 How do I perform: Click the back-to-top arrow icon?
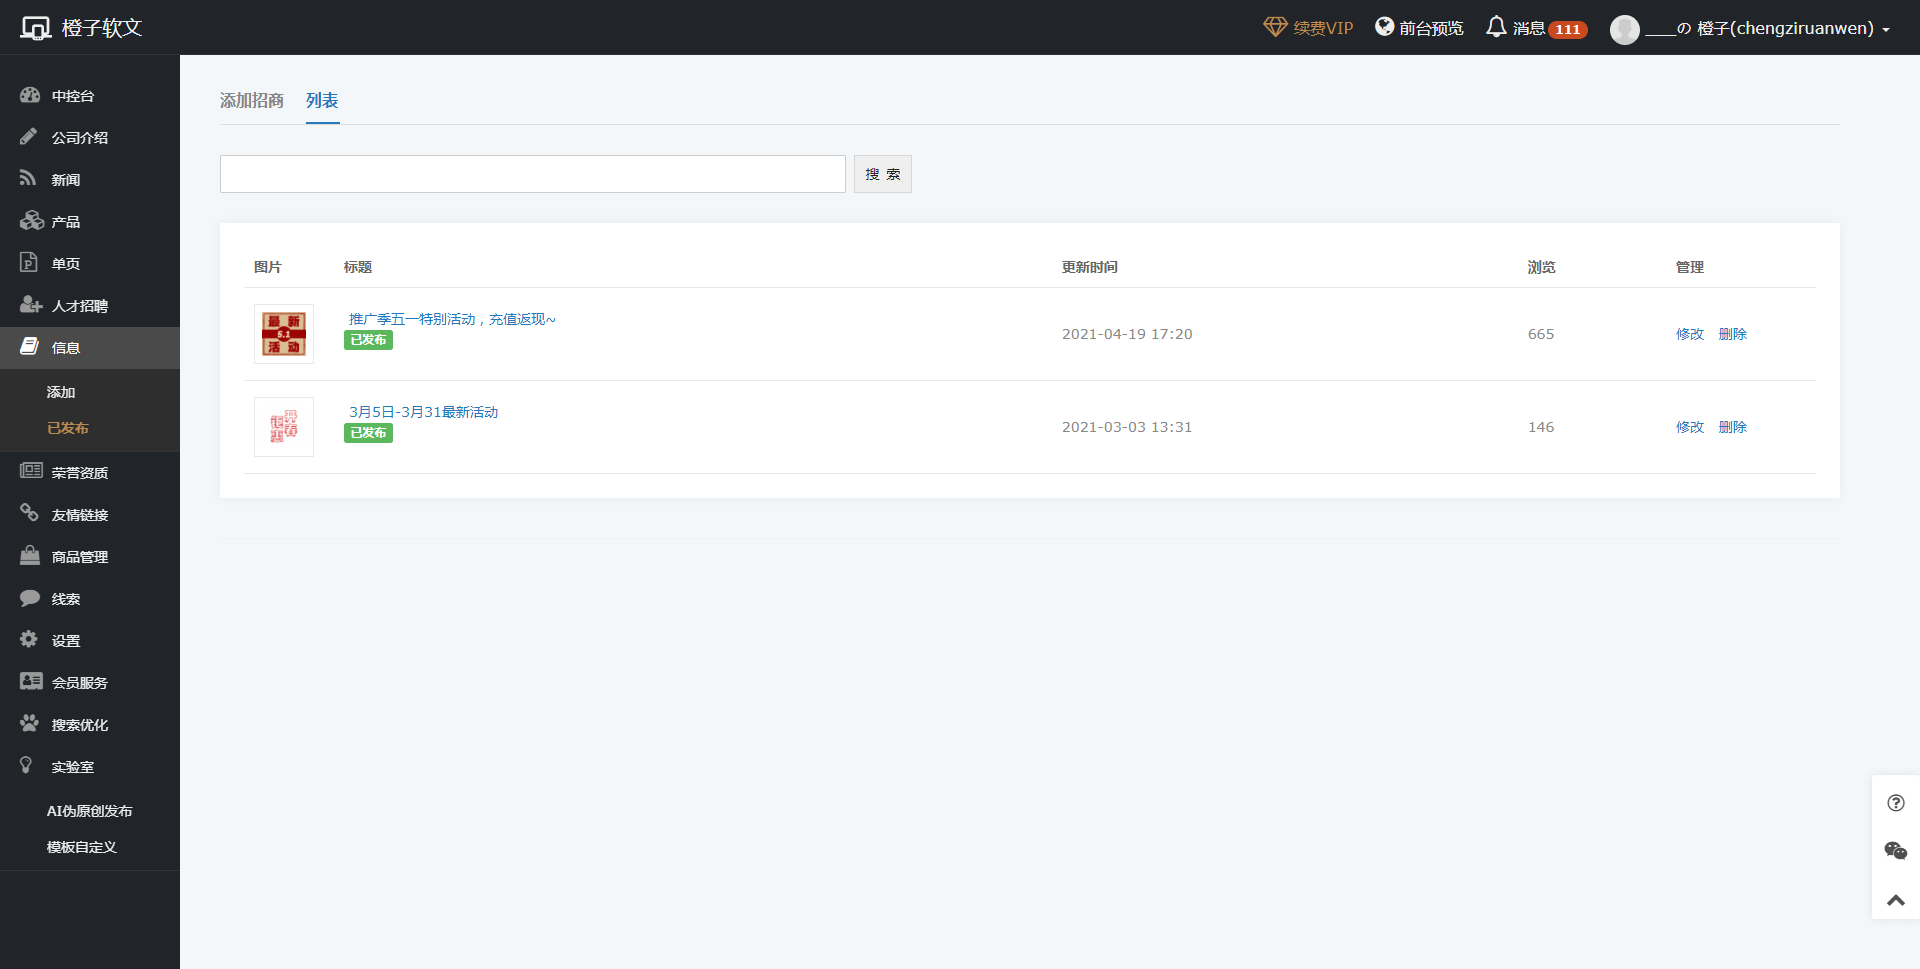coord(1896,900)
